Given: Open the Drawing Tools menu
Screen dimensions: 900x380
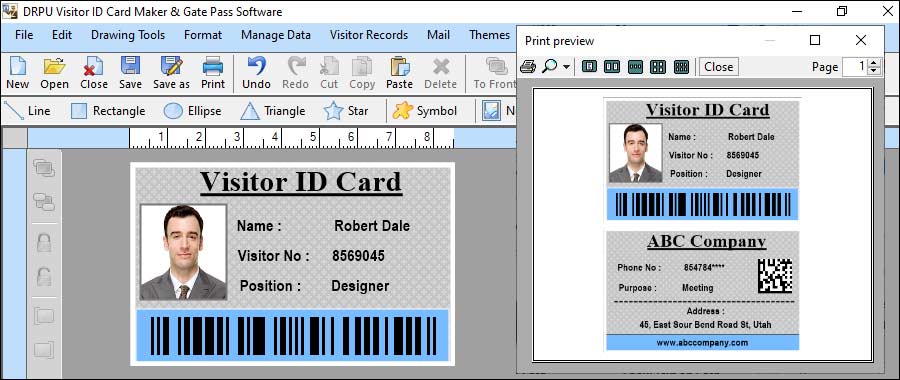Looking at the screenshot, I should [x=128, y=35].
